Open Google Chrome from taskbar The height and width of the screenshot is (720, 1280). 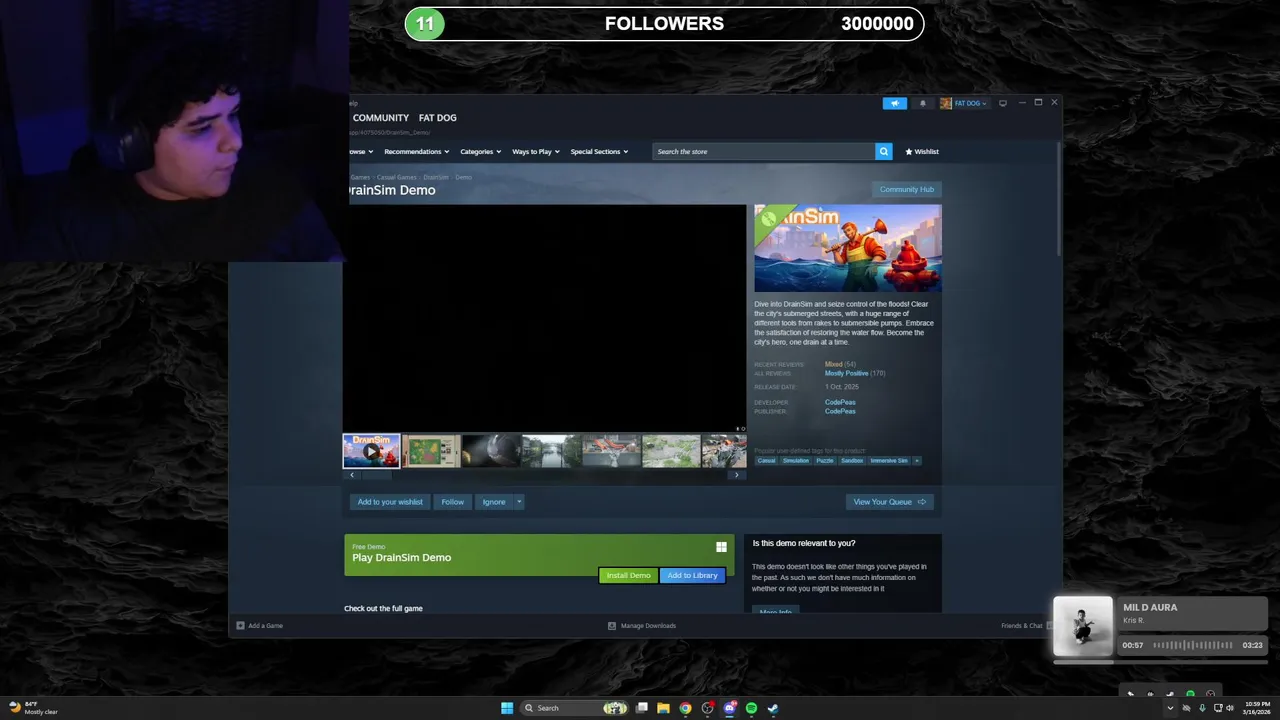[685, 708]
